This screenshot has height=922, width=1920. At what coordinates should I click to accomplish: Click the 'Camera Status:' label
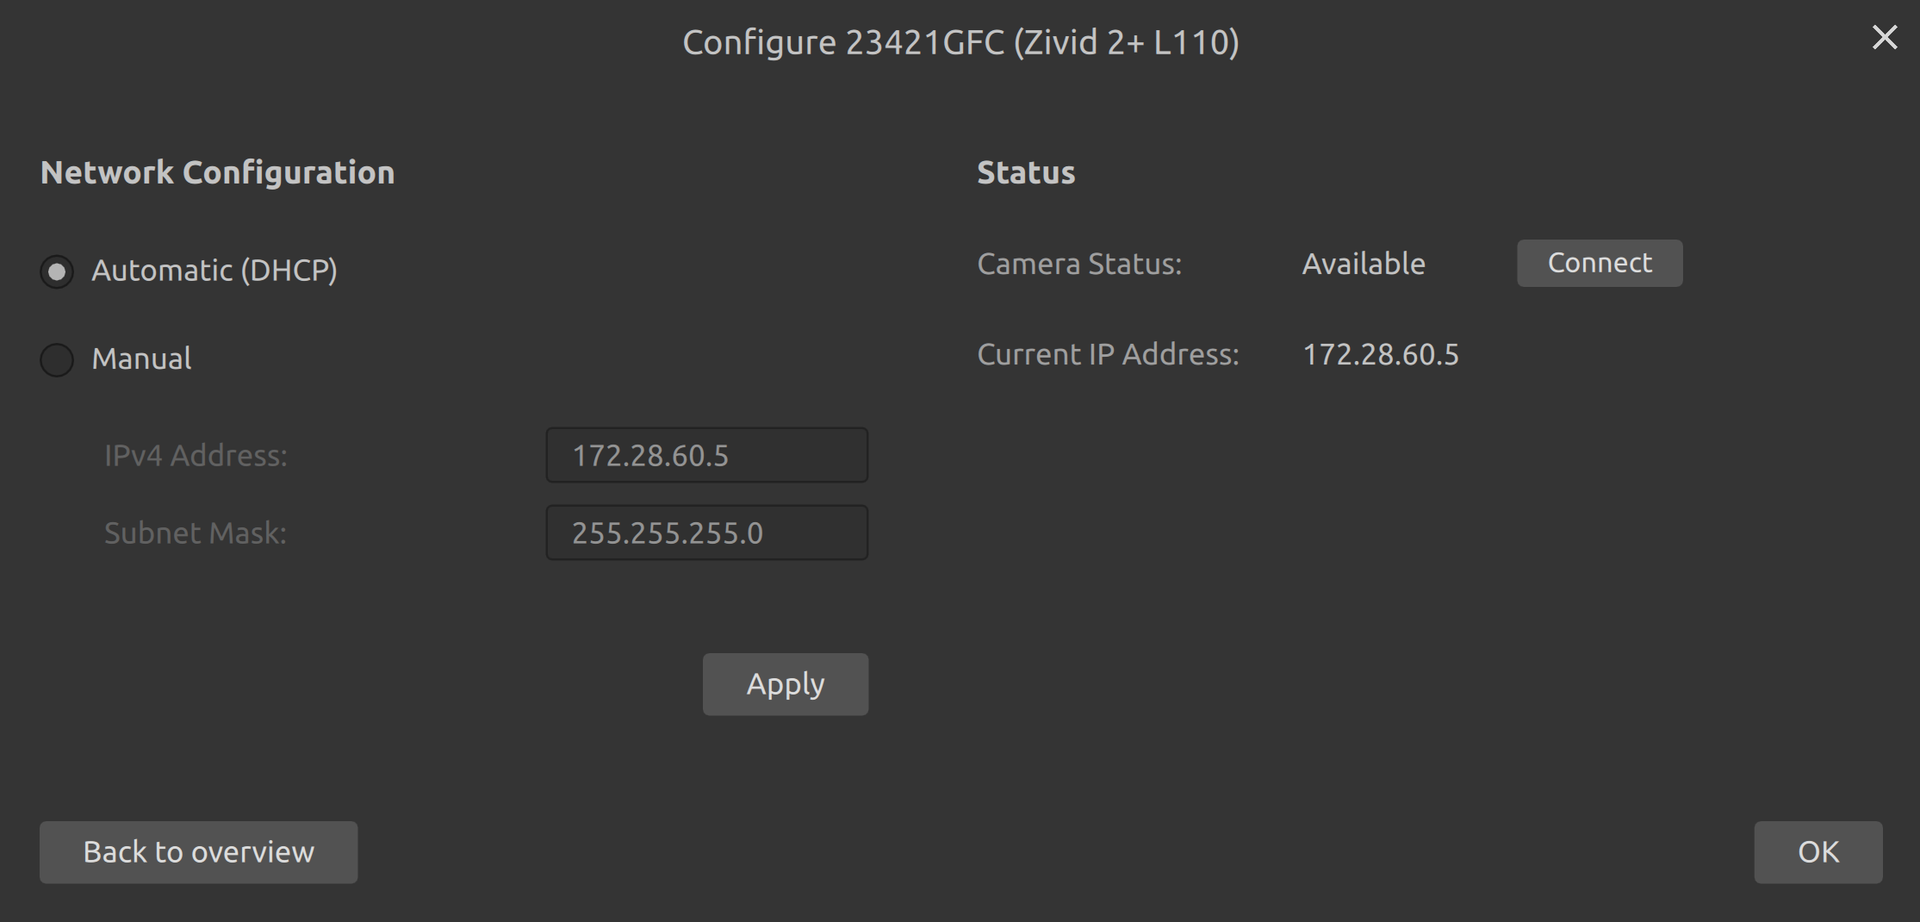[1079, 264]
